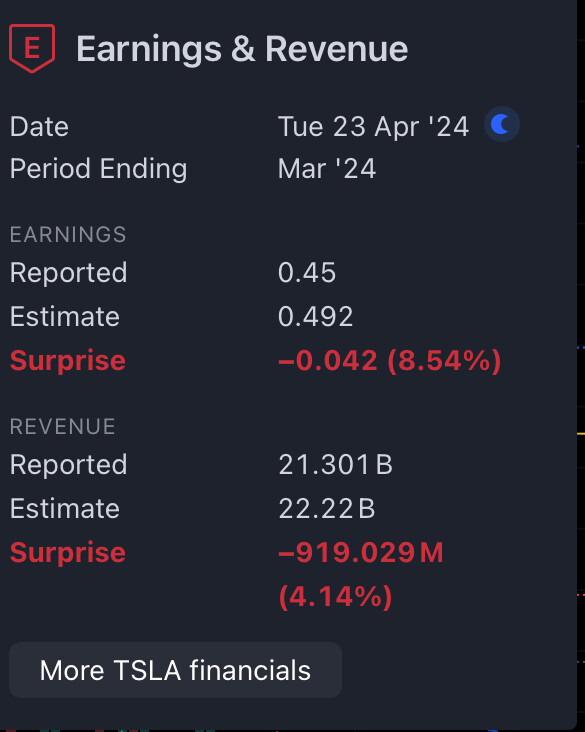
Task: Click the blue after-market moon icon
Action: click(501, 125)
